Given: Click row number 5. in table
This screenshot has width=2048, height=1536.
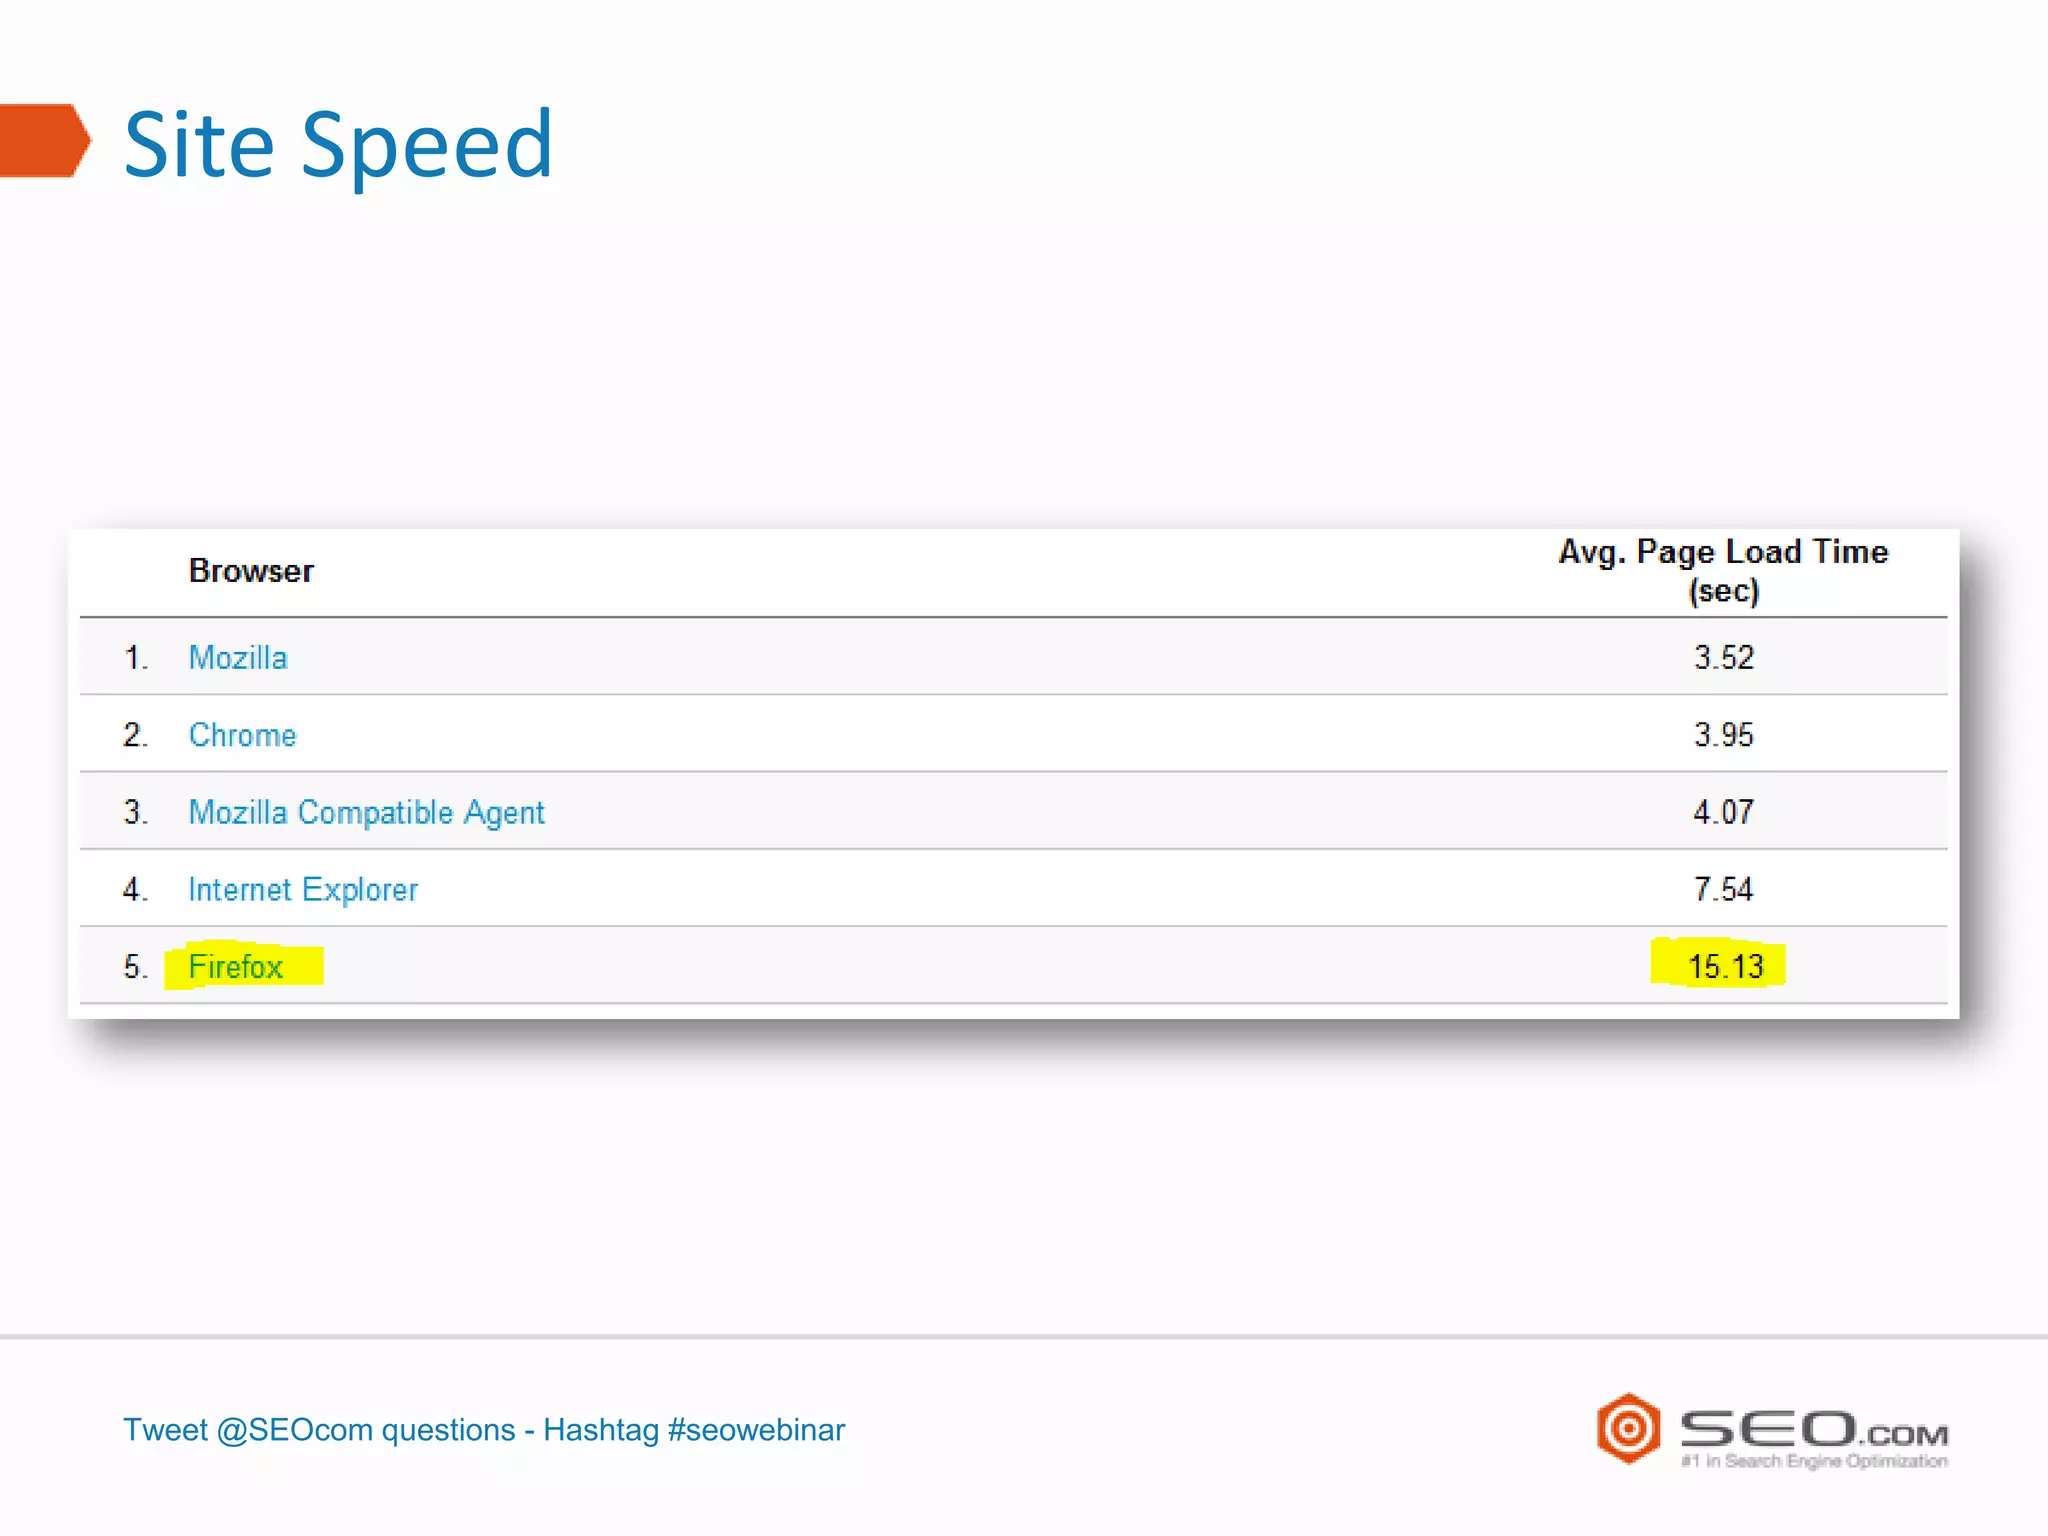Looking at the screenshot, I should (136, 966).
